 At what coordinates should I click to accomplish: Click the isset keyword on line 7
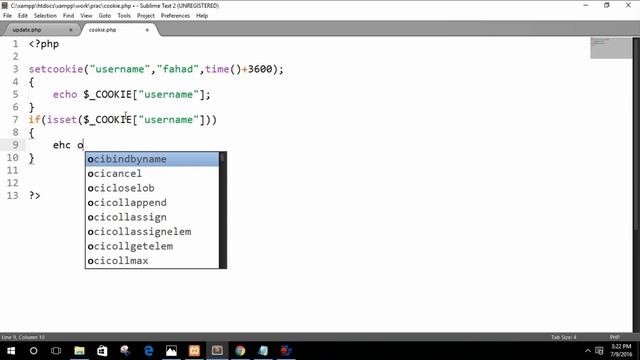tap(62, 120)
